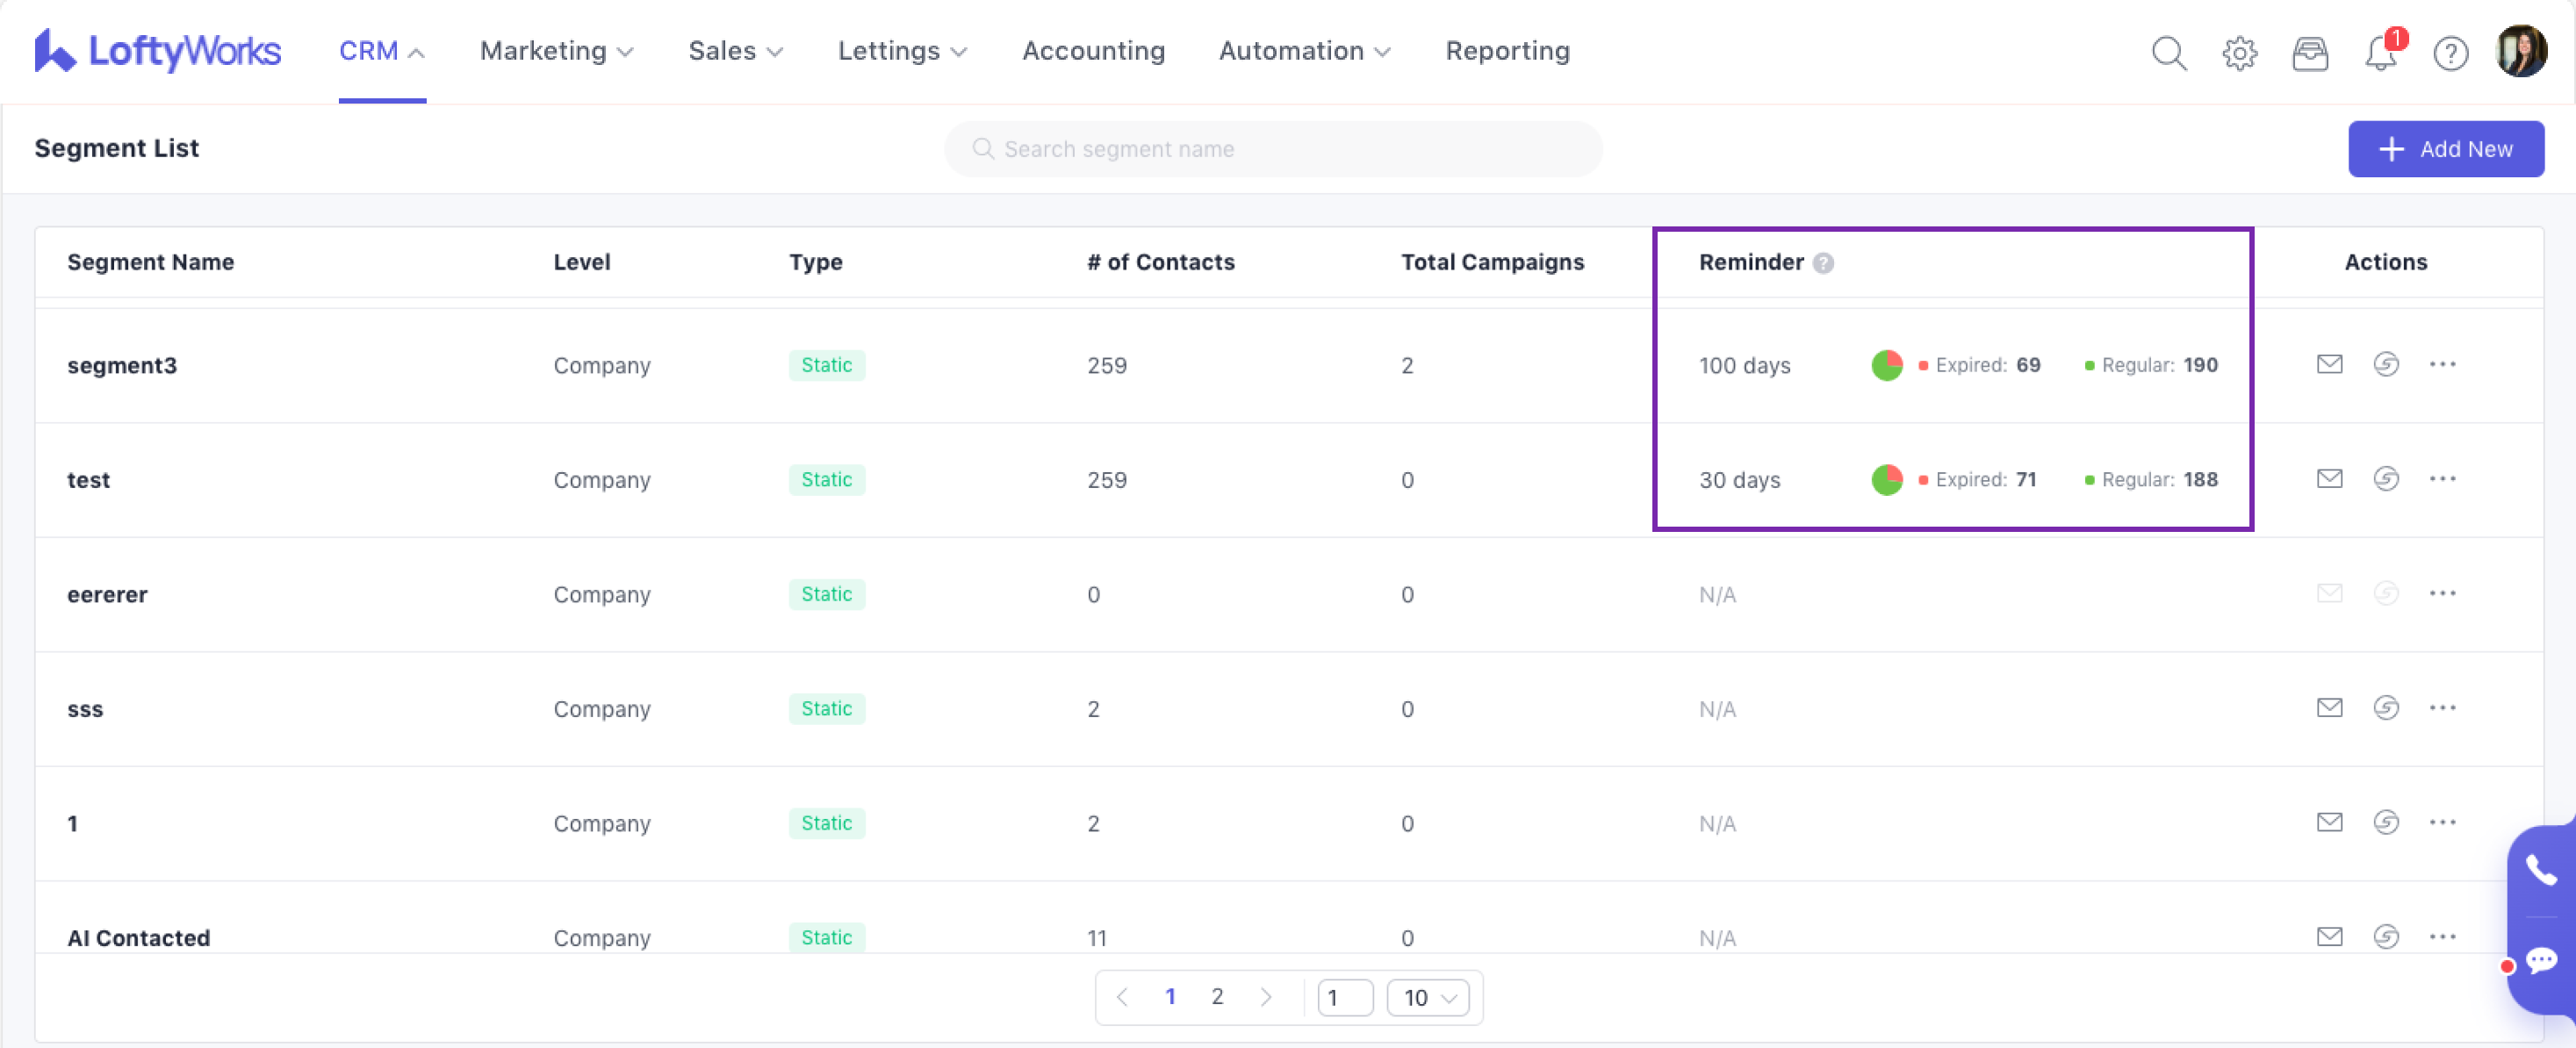This screenshot has width=2576, height=1048.
Task: Open the page size 10 dropdown
Action: 1427,997
